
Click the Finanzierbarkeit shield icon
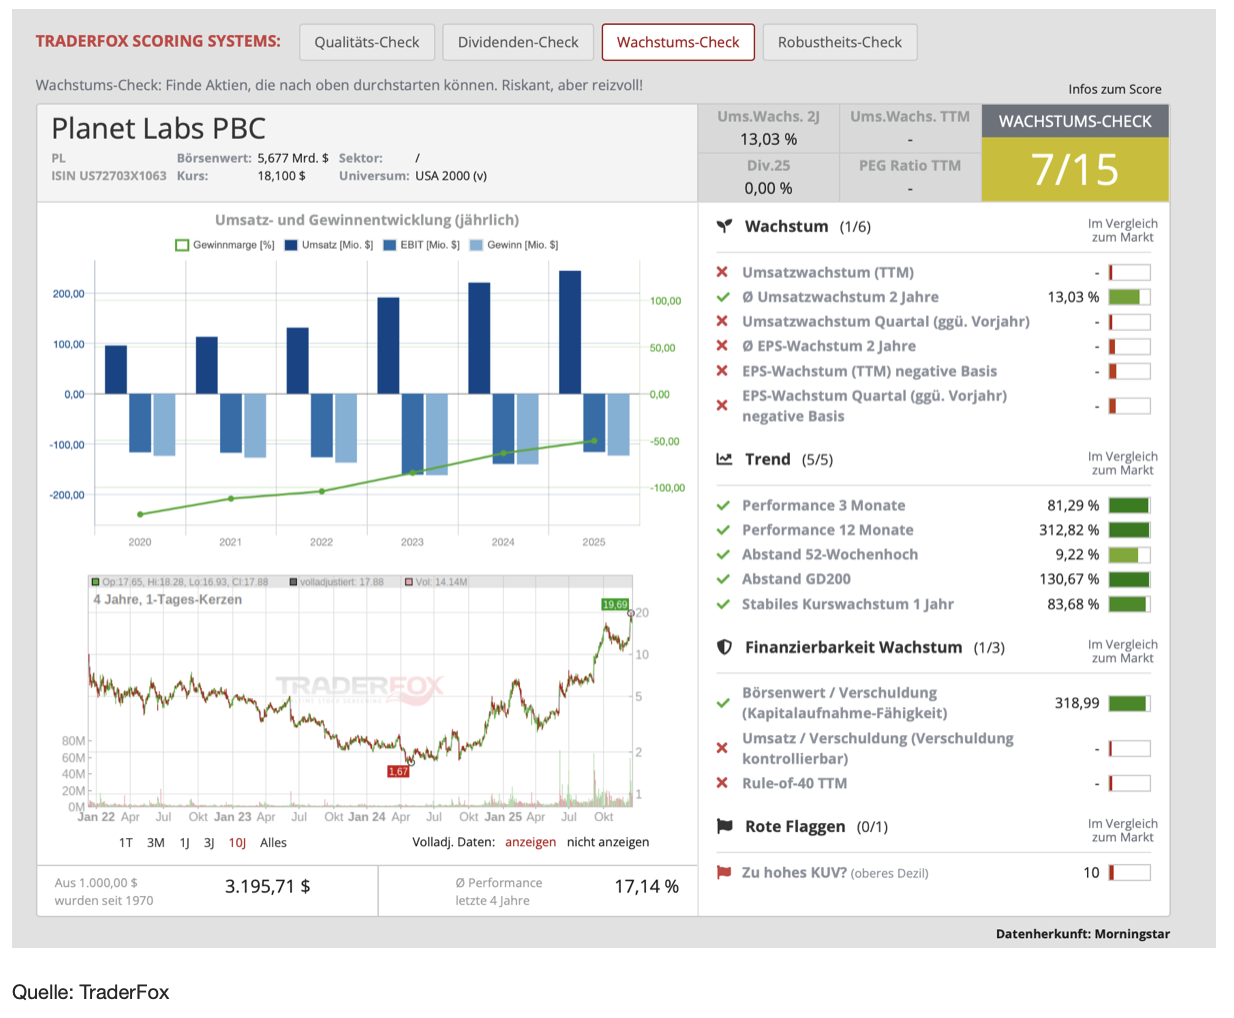click(724, 648)
